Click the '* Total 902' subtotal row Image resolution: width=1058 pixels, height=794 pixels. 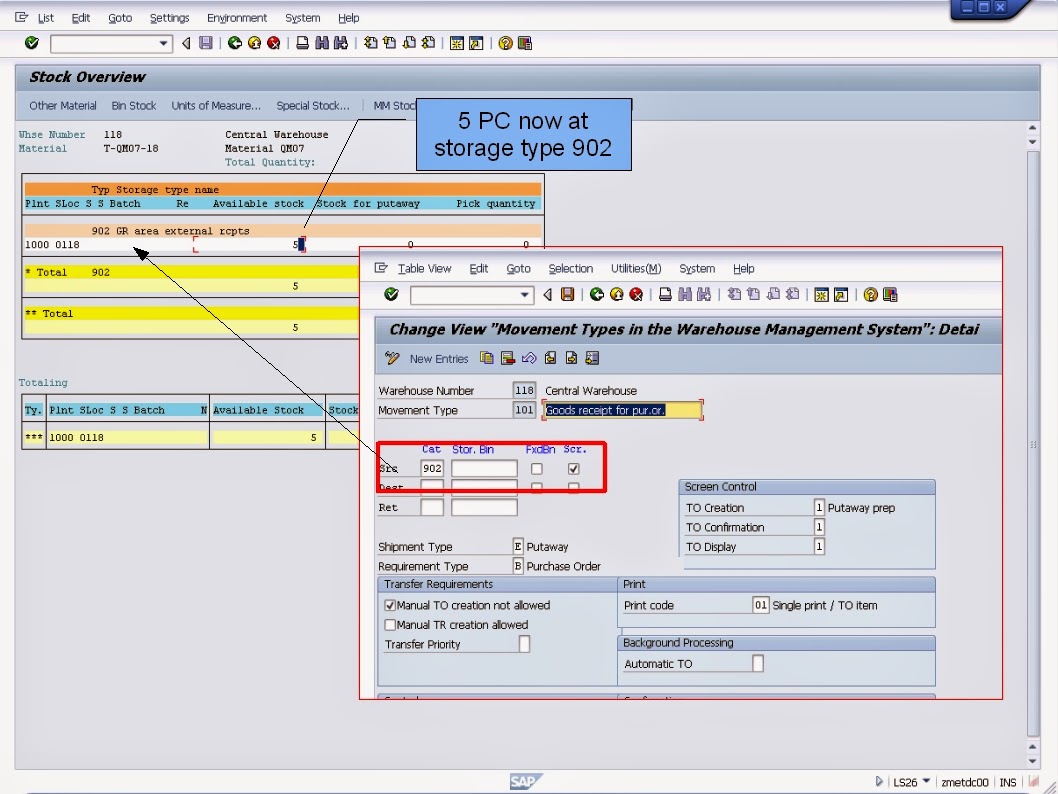191,272
